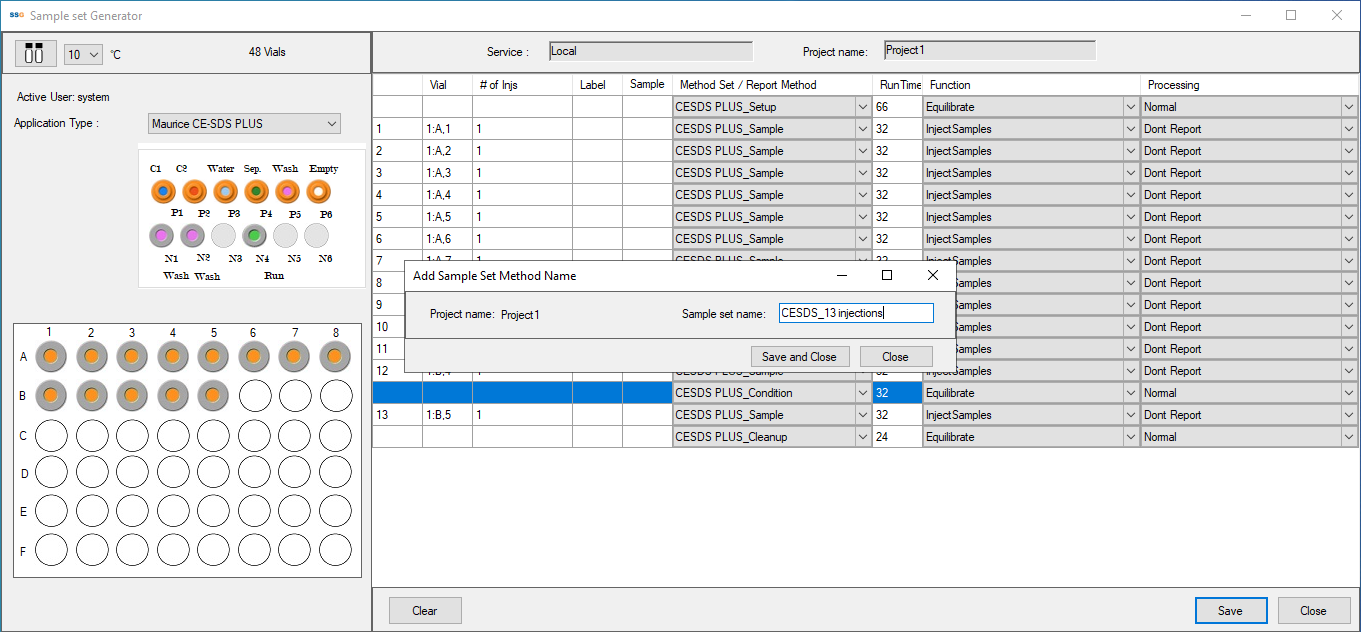
Task: Select the C1 reagent vial at P1
Action: (x=163, y=190)
